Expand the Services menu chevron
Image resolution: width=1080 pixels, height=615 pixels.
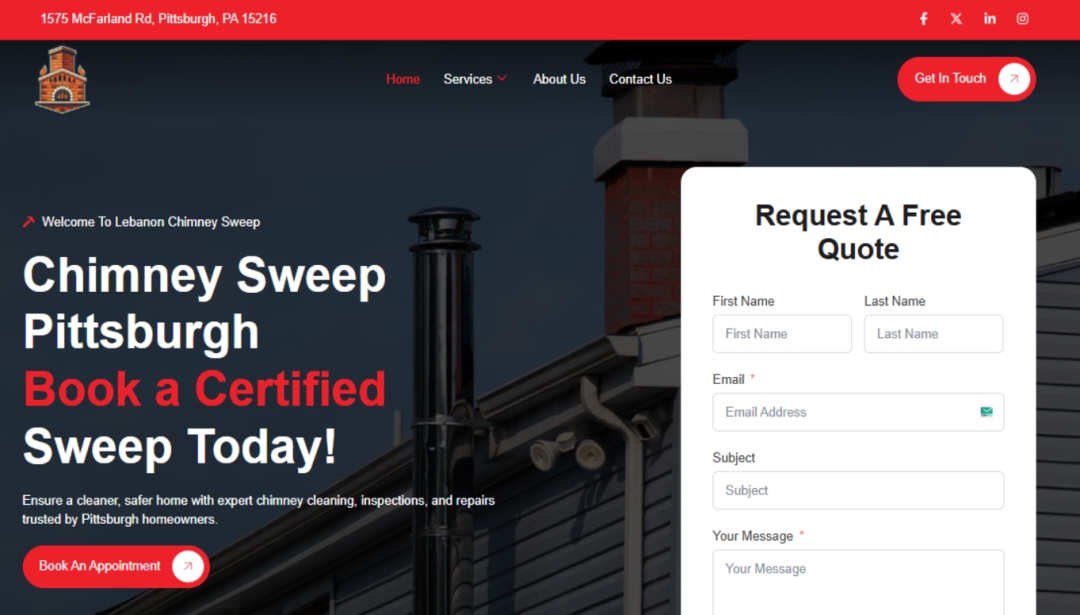click(502, 79)
